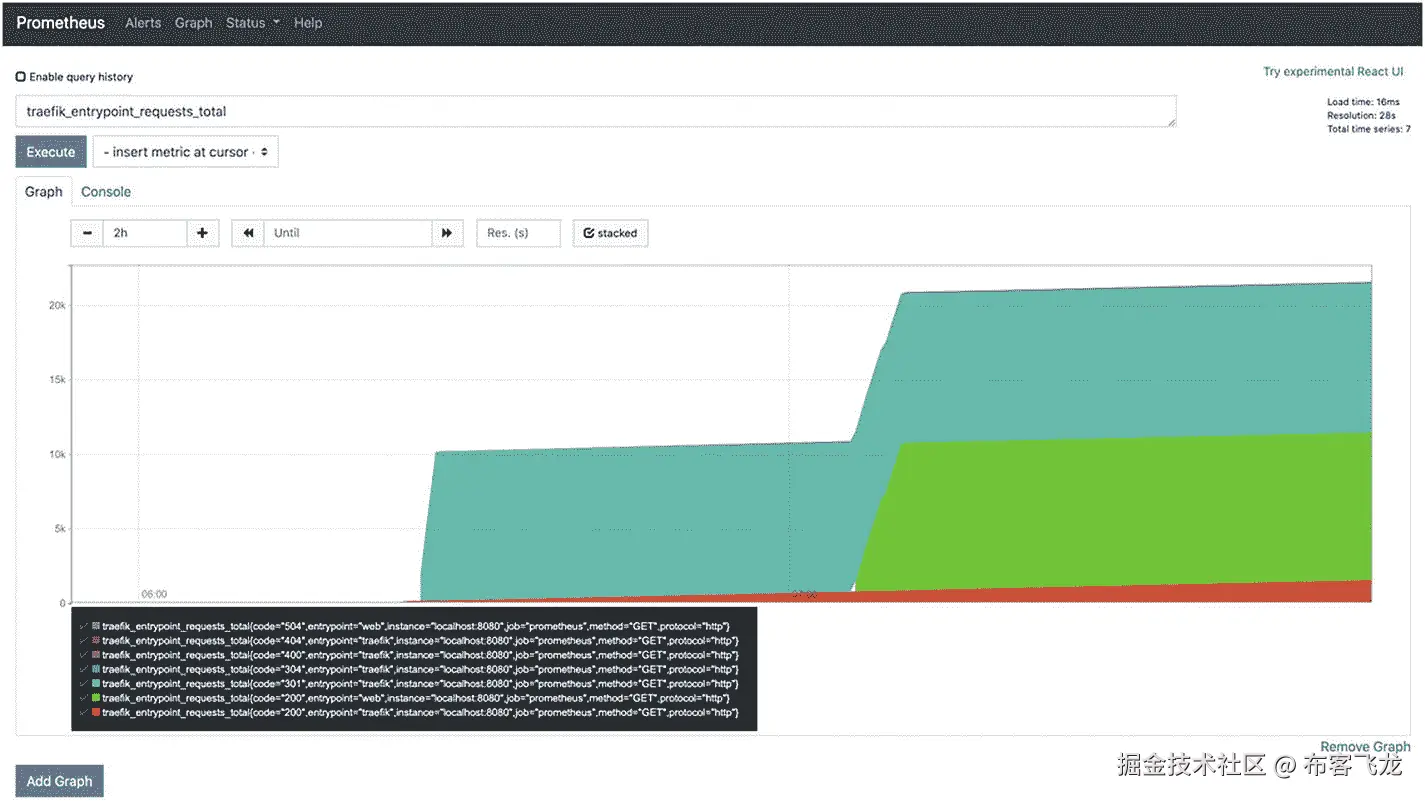
Task: Click the minus button to decrease time range
Action: (87, 233)
